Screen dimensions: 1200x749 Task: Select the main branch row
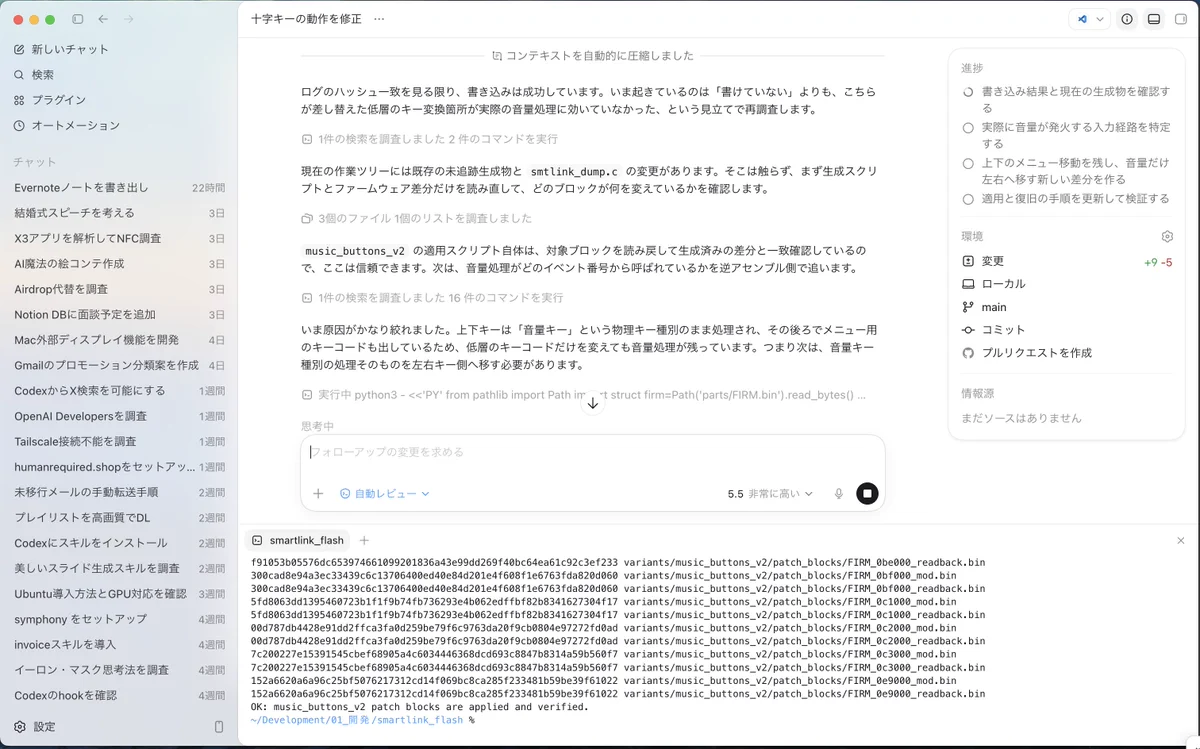pyautogui.click(x=1066, y=307)
